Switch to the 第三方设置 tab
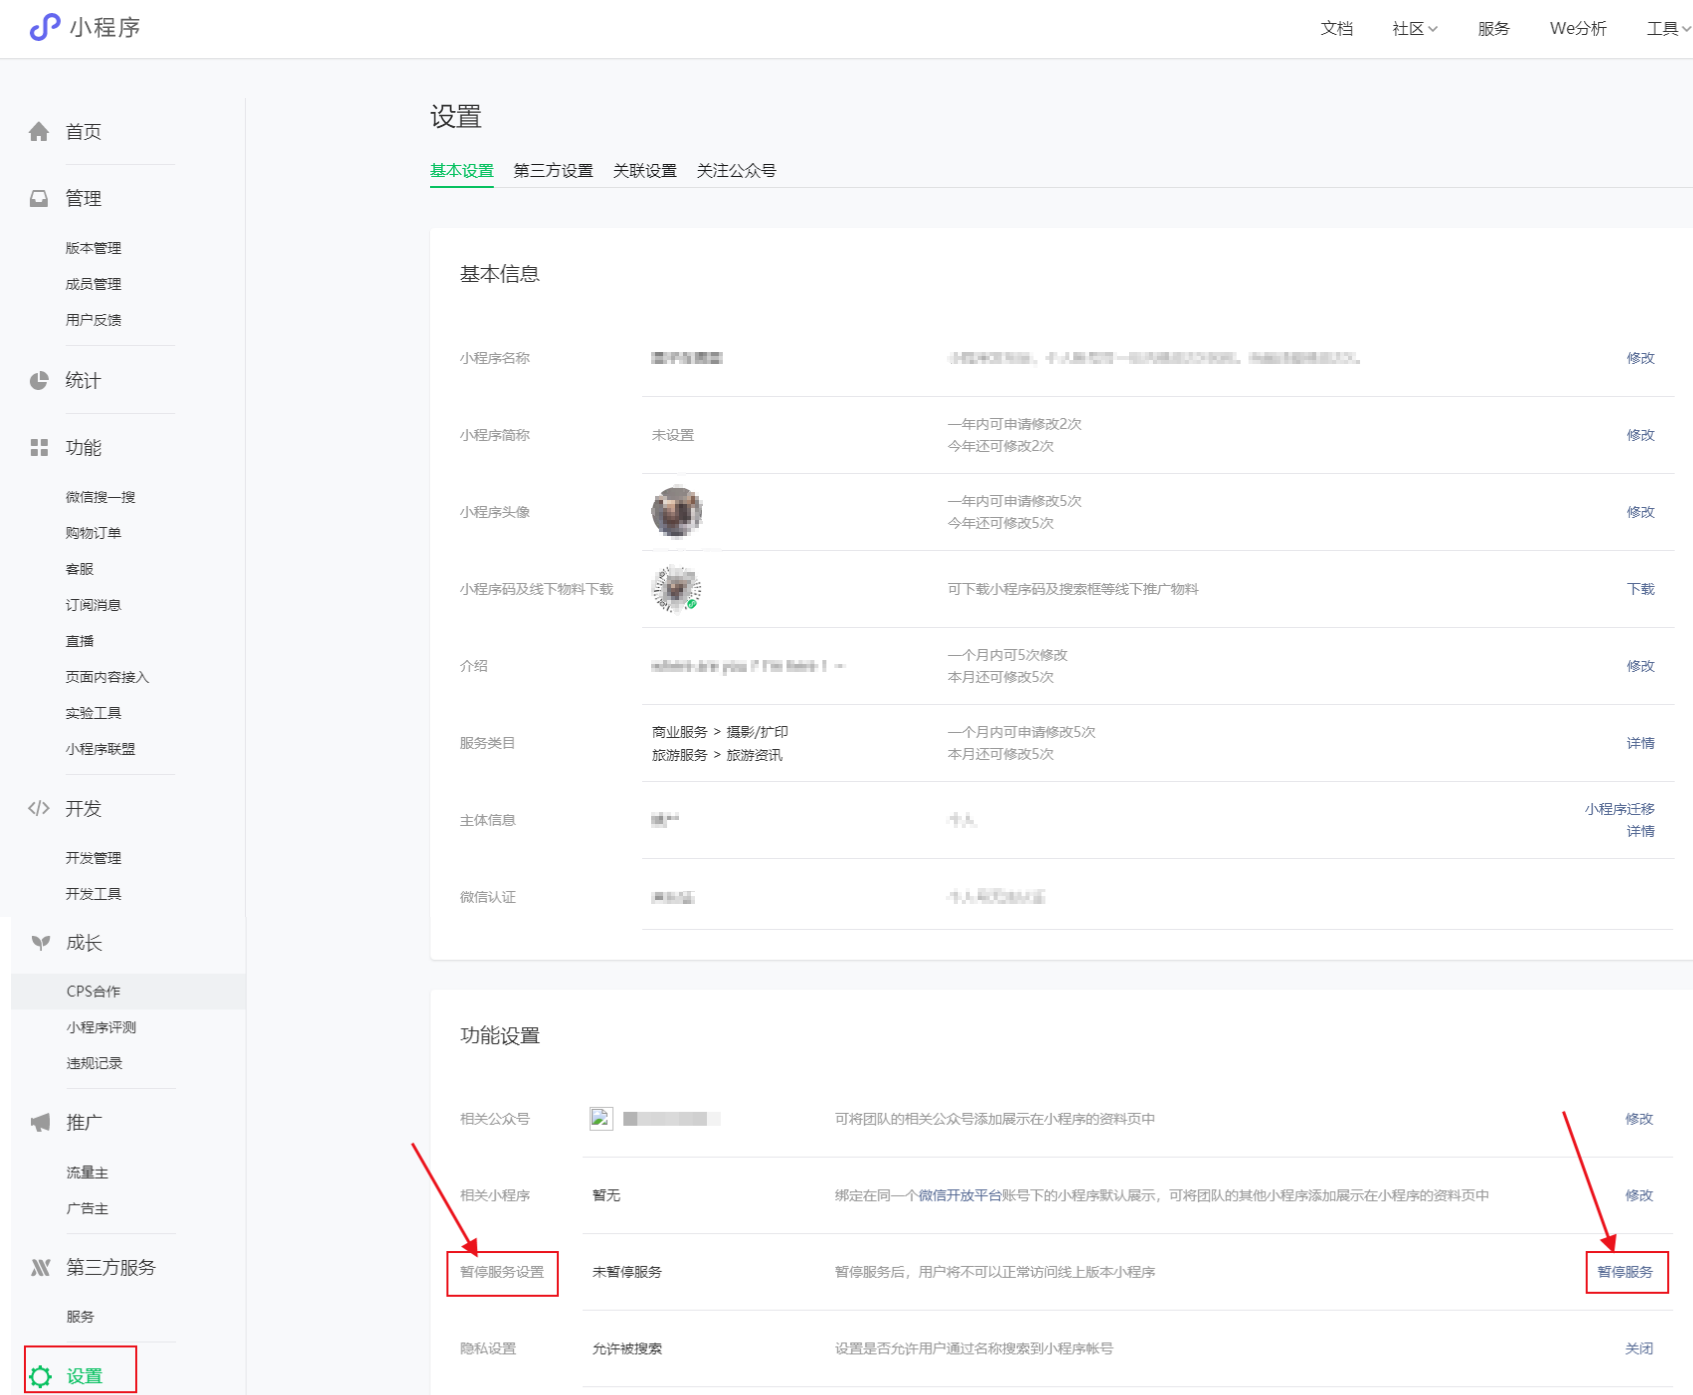Screen dimensions: 1693x1395 click(x=553, y=171)
